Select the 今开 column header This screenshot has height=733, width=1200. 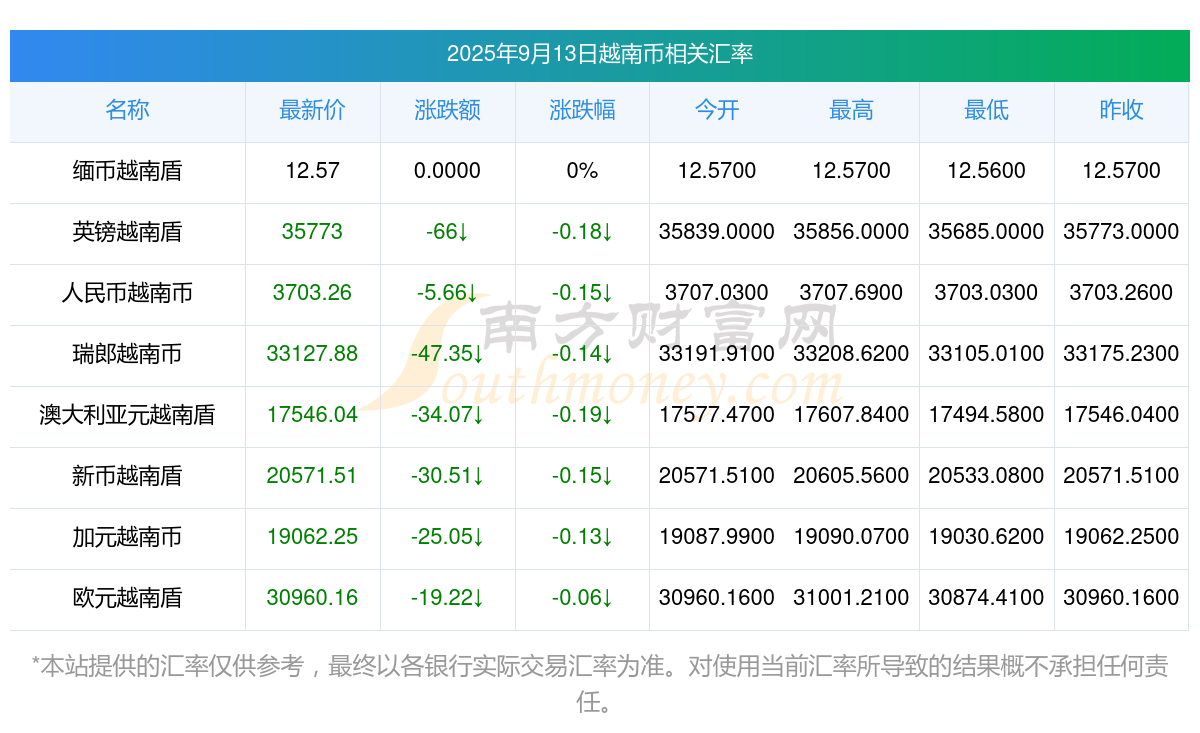click(717, 111)
